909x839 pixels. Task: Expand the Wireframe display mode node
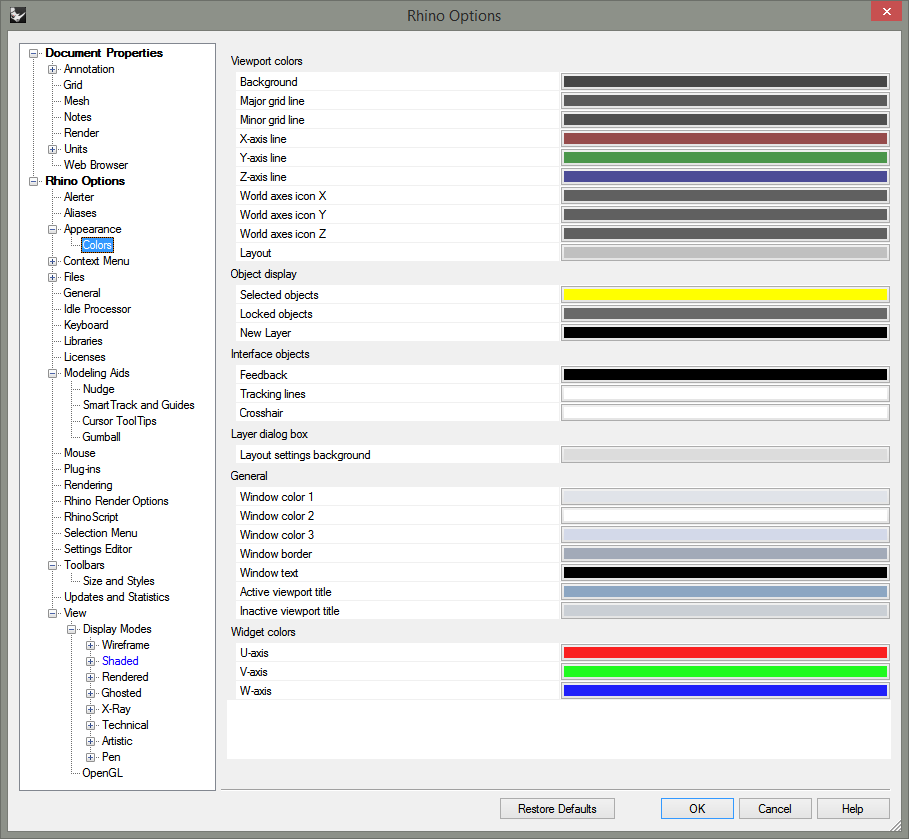coord(90,645)
